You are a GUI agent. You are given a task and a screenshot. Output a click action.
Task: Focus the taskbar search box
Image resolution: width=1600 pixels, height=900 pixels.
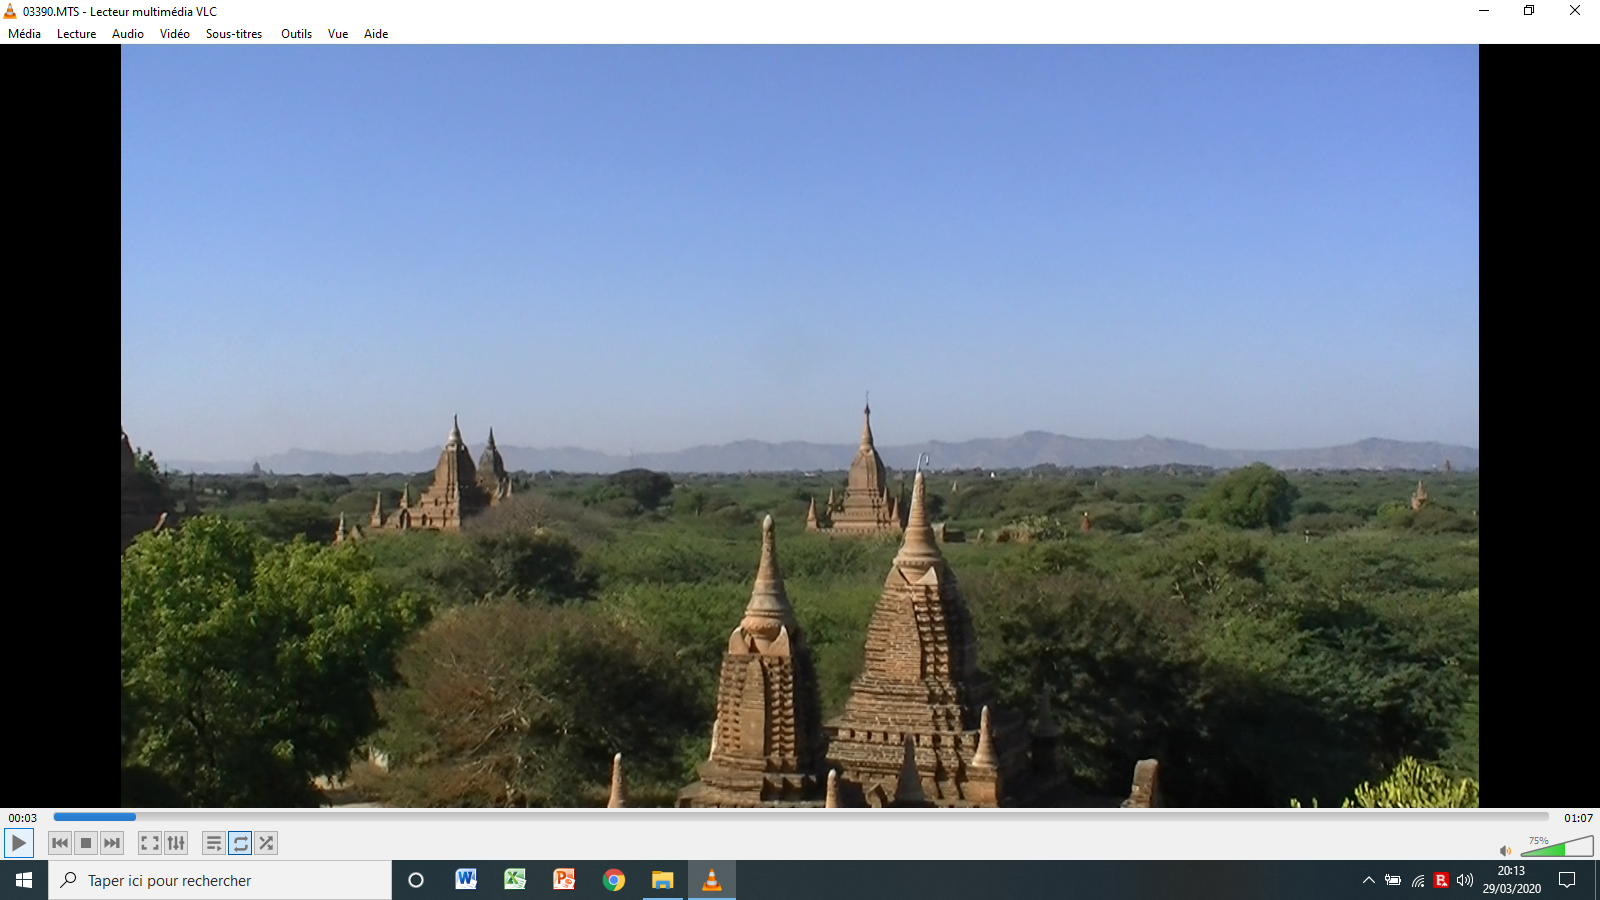(220, 880)
